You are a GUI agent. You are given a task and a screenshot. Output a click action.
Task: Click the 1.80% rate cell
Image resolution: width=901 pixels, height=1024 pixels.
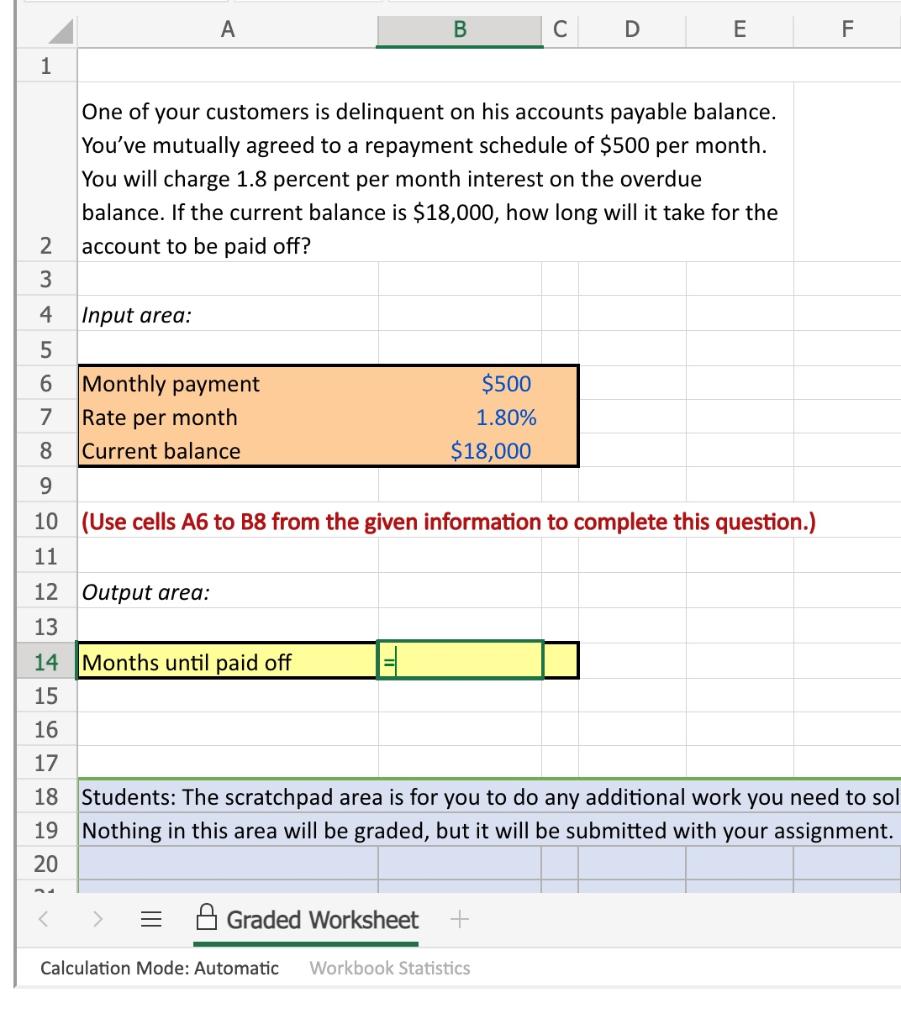(x=460, y=417)
